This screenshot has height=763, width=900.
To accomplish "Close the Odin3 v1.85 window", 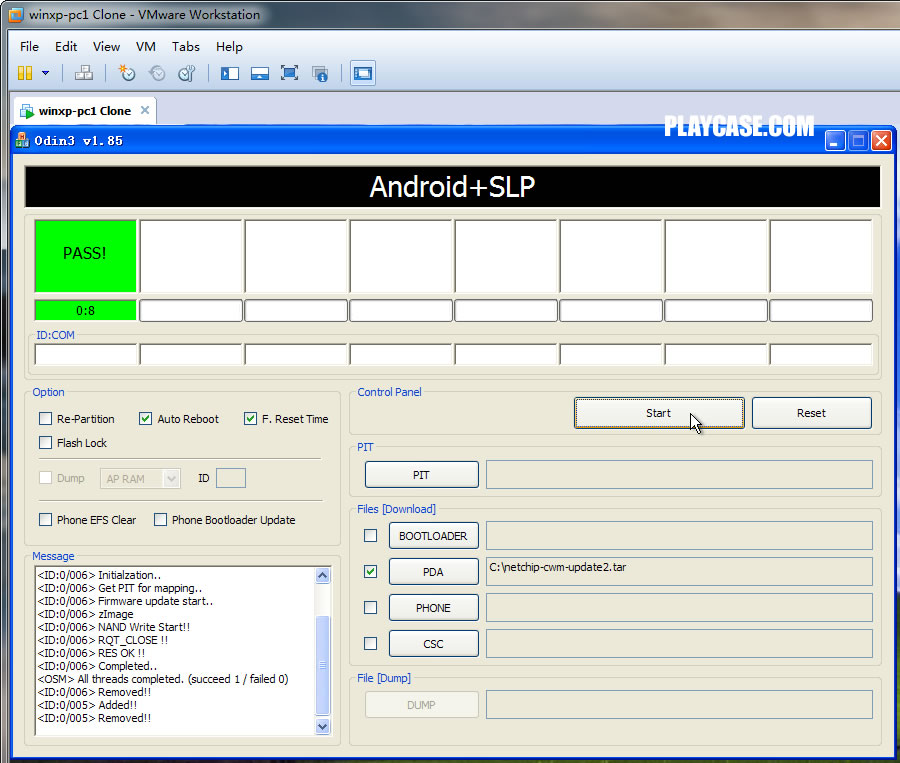I will pos(881,141).
